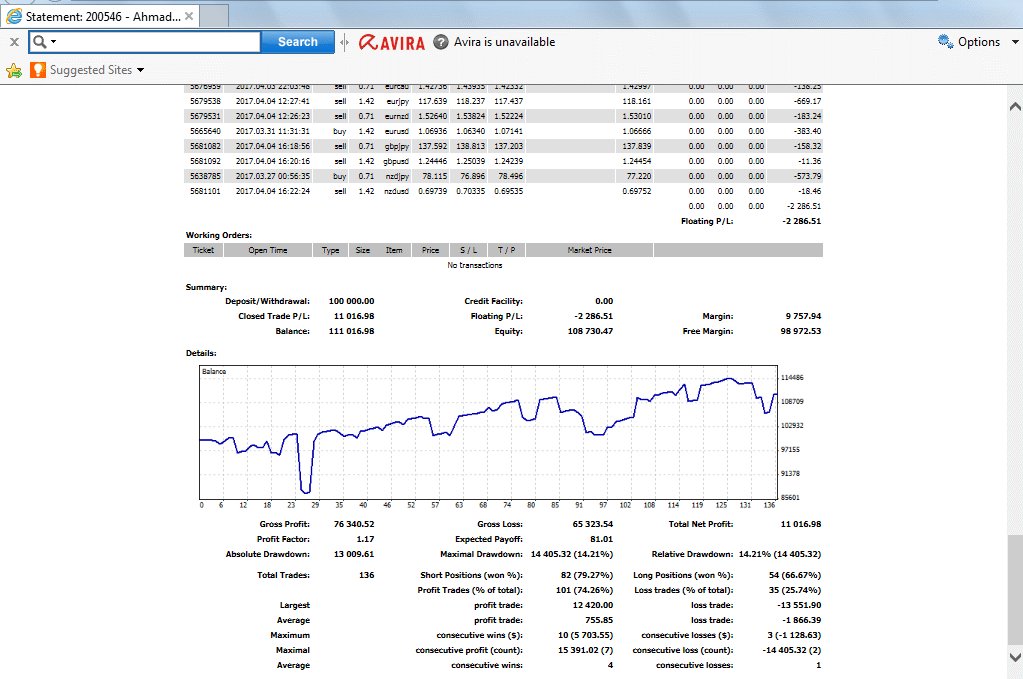Click the Free Margin value 98 972.53
This screenshot has width=1023, height=679.
pos(801,331)
